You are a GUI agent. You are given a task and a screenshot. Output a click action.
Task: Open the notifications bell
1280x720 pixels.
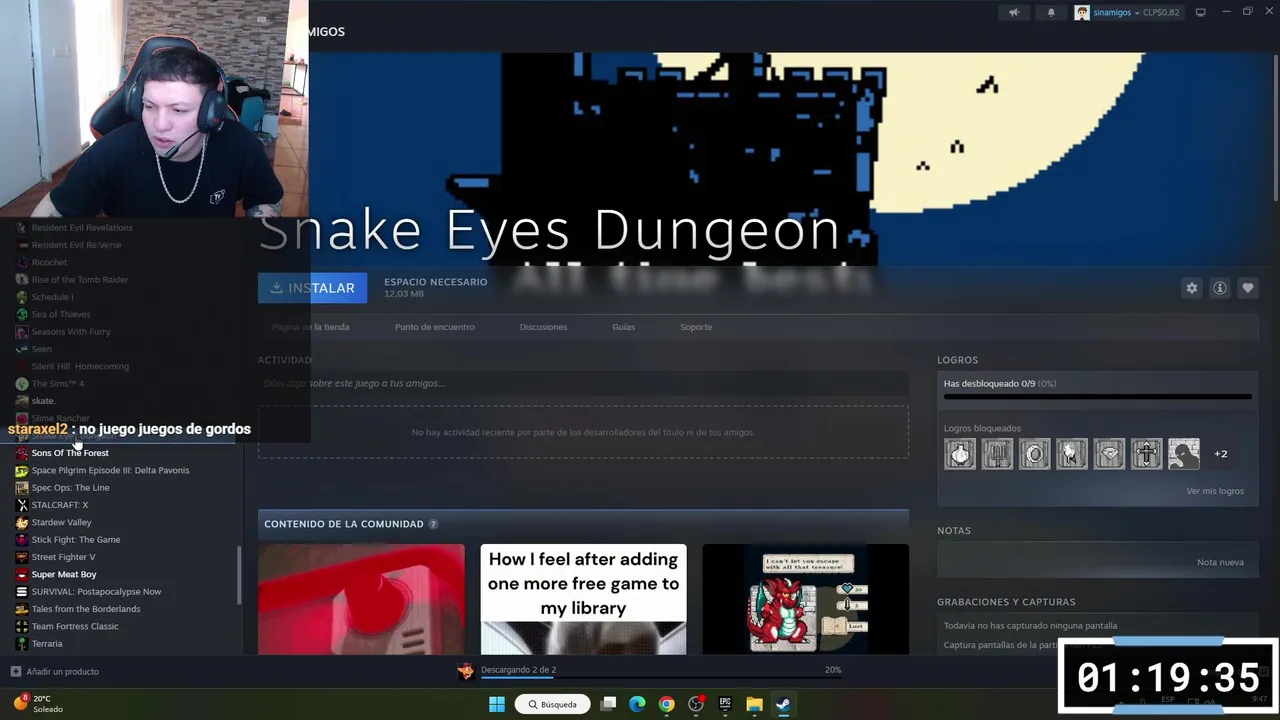pos(1051,13)
